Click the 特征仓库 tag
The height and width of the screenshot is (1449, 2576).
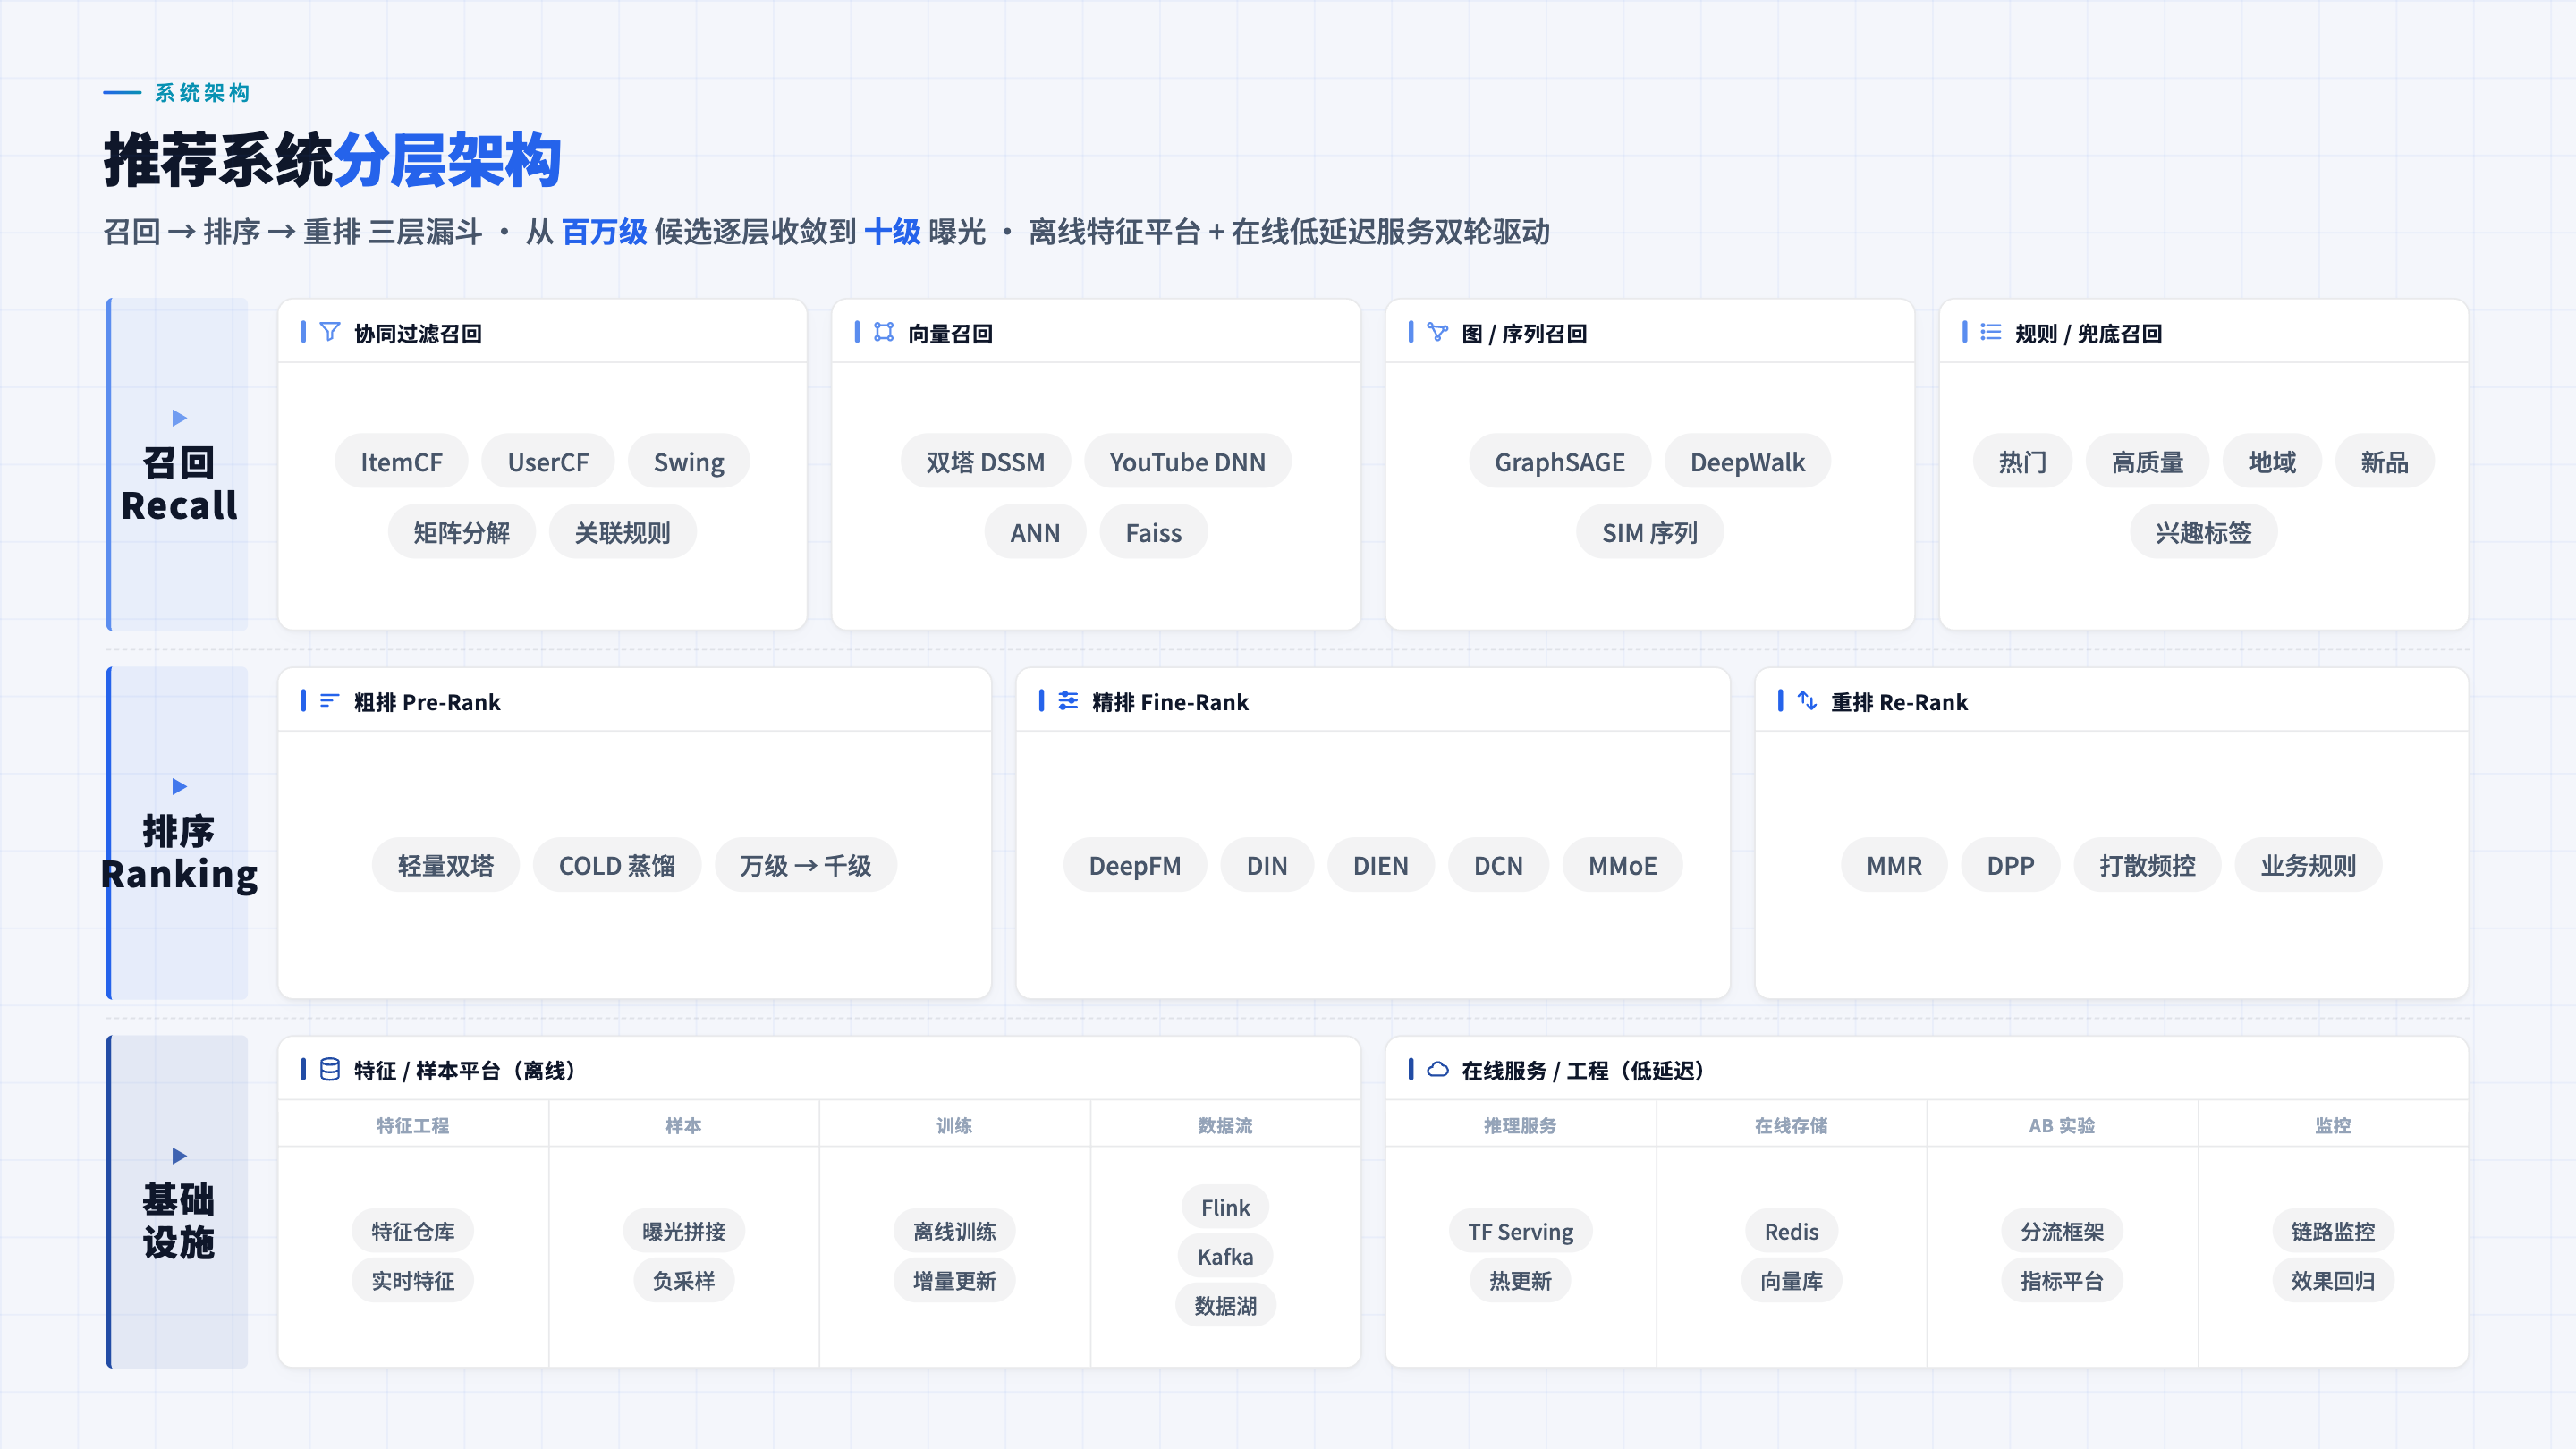pyautogui.click(x=413, y=1231)
